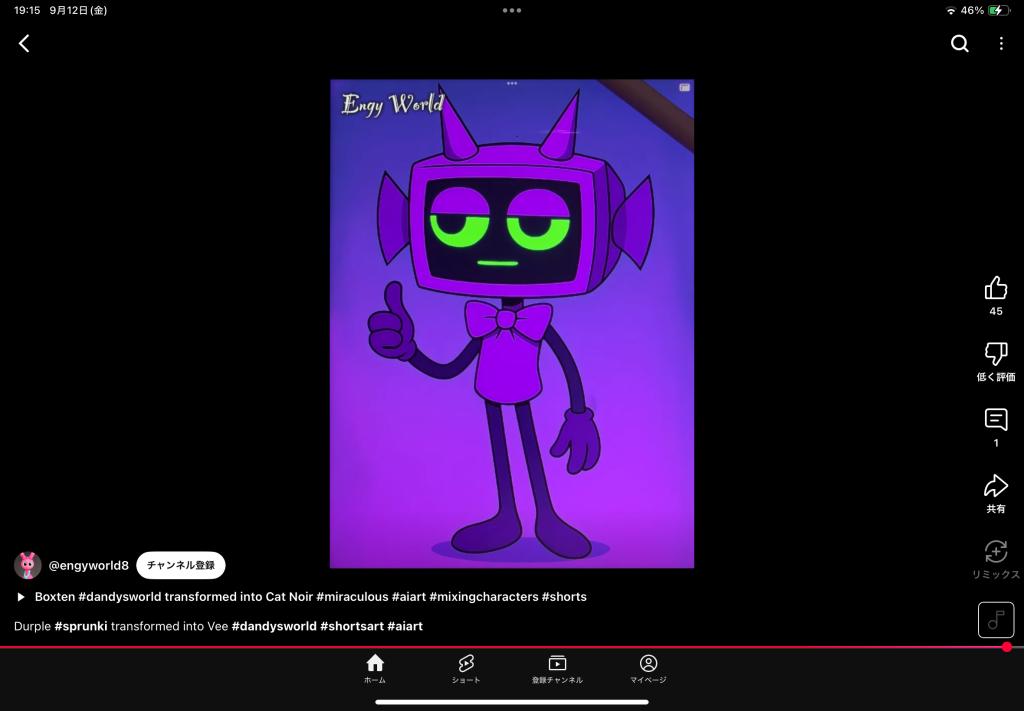Open the comments icon

click(995, 420)
